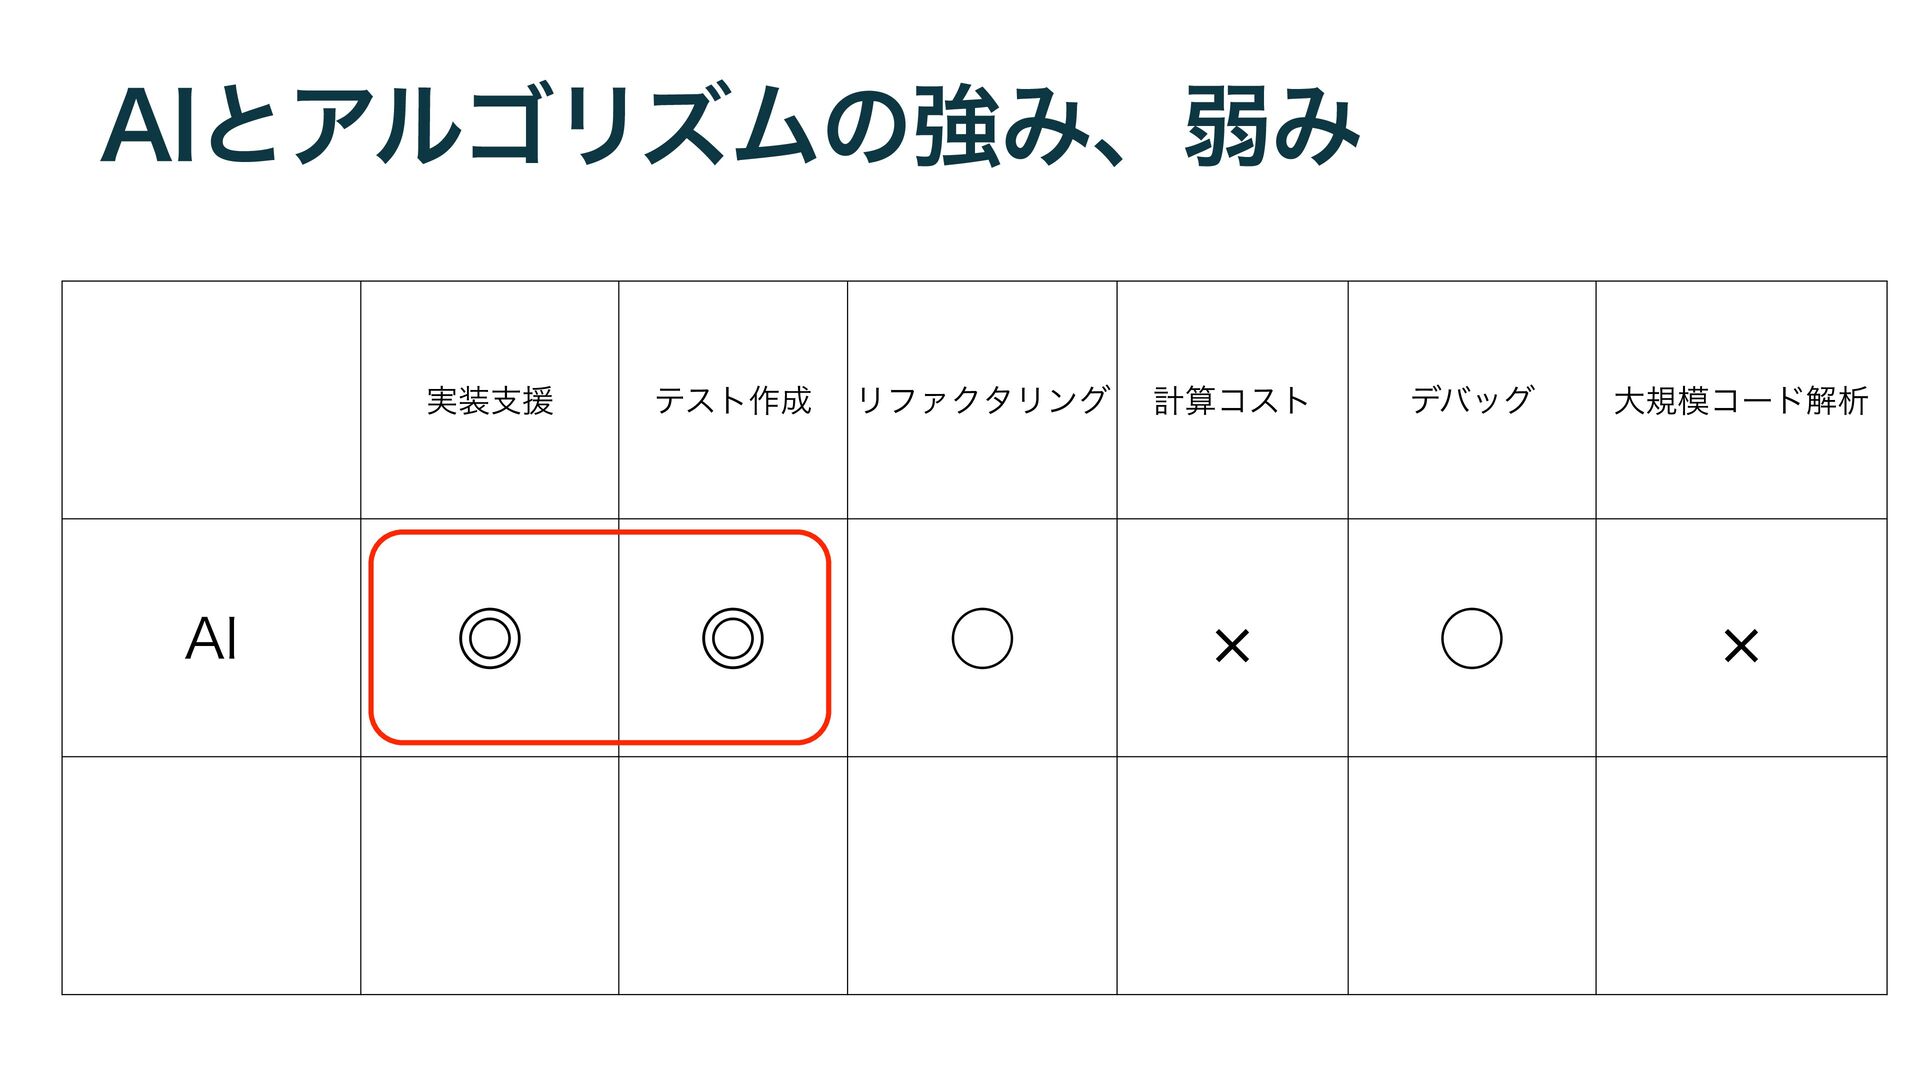The image size is (1920, 1080).
Task: Click the empty top-left header cell
Action: coord(211,400)
